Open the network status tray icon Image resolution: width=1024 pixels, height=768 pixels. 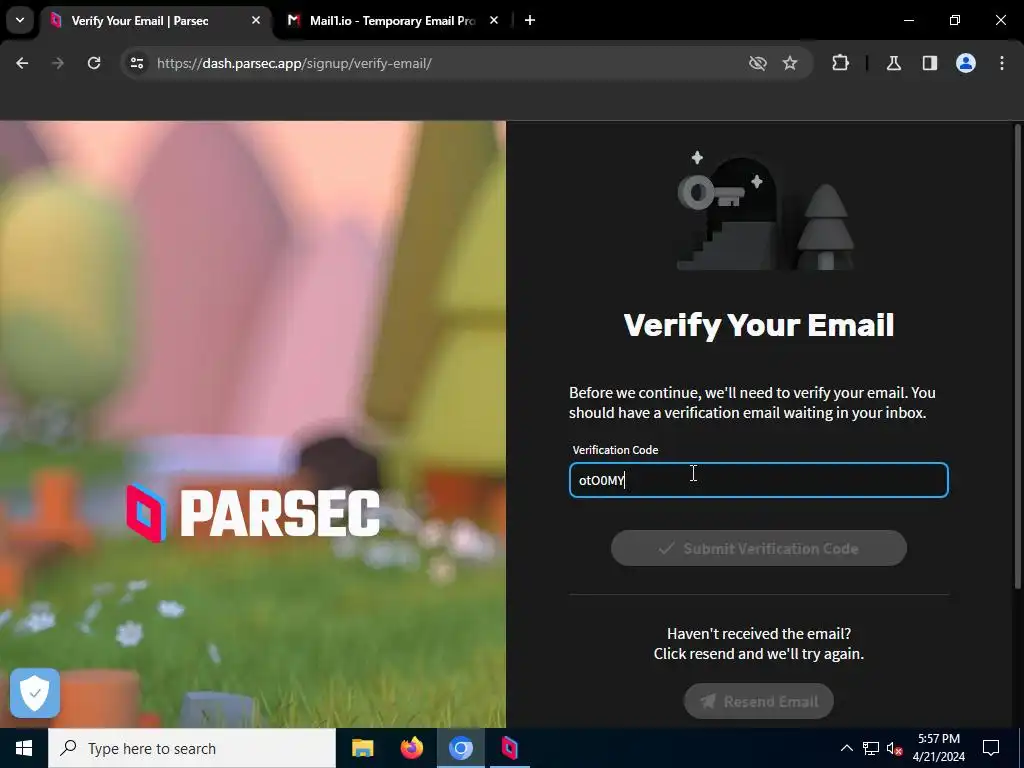pyautogui.click(x=871, y=748)
